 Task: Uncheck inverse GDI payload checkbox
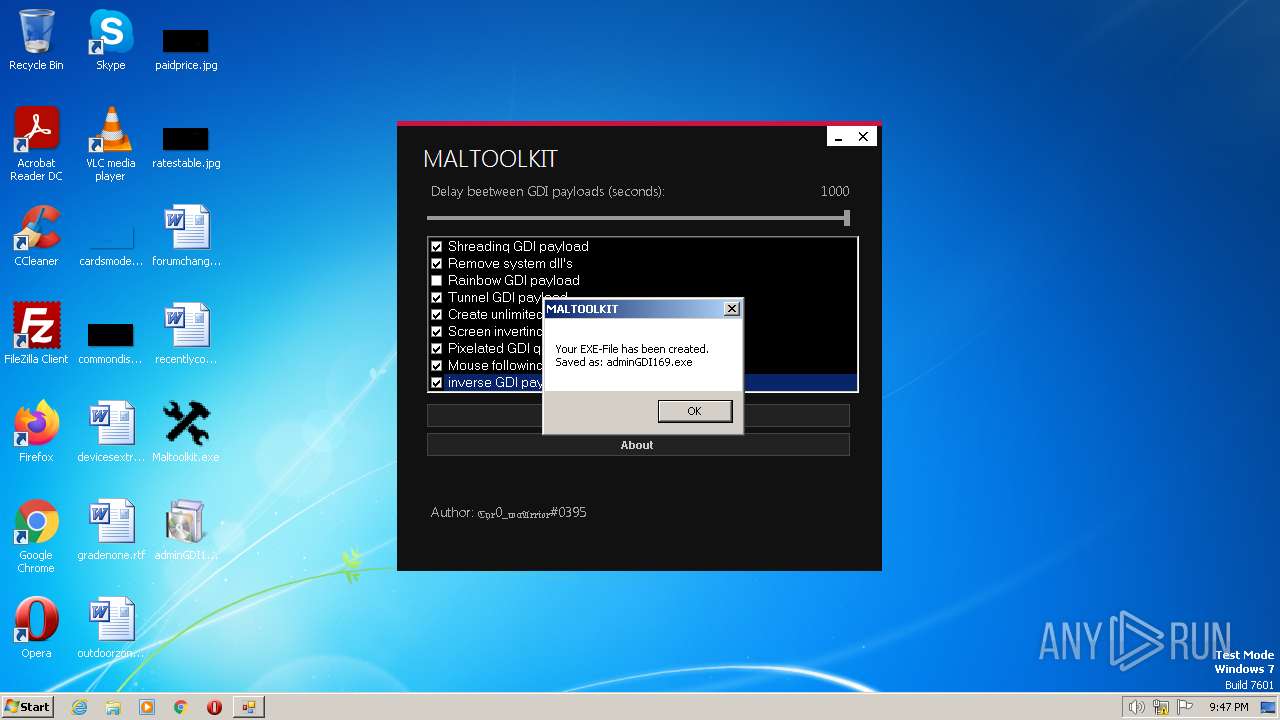pyautogui.click(x=436, y=382)
